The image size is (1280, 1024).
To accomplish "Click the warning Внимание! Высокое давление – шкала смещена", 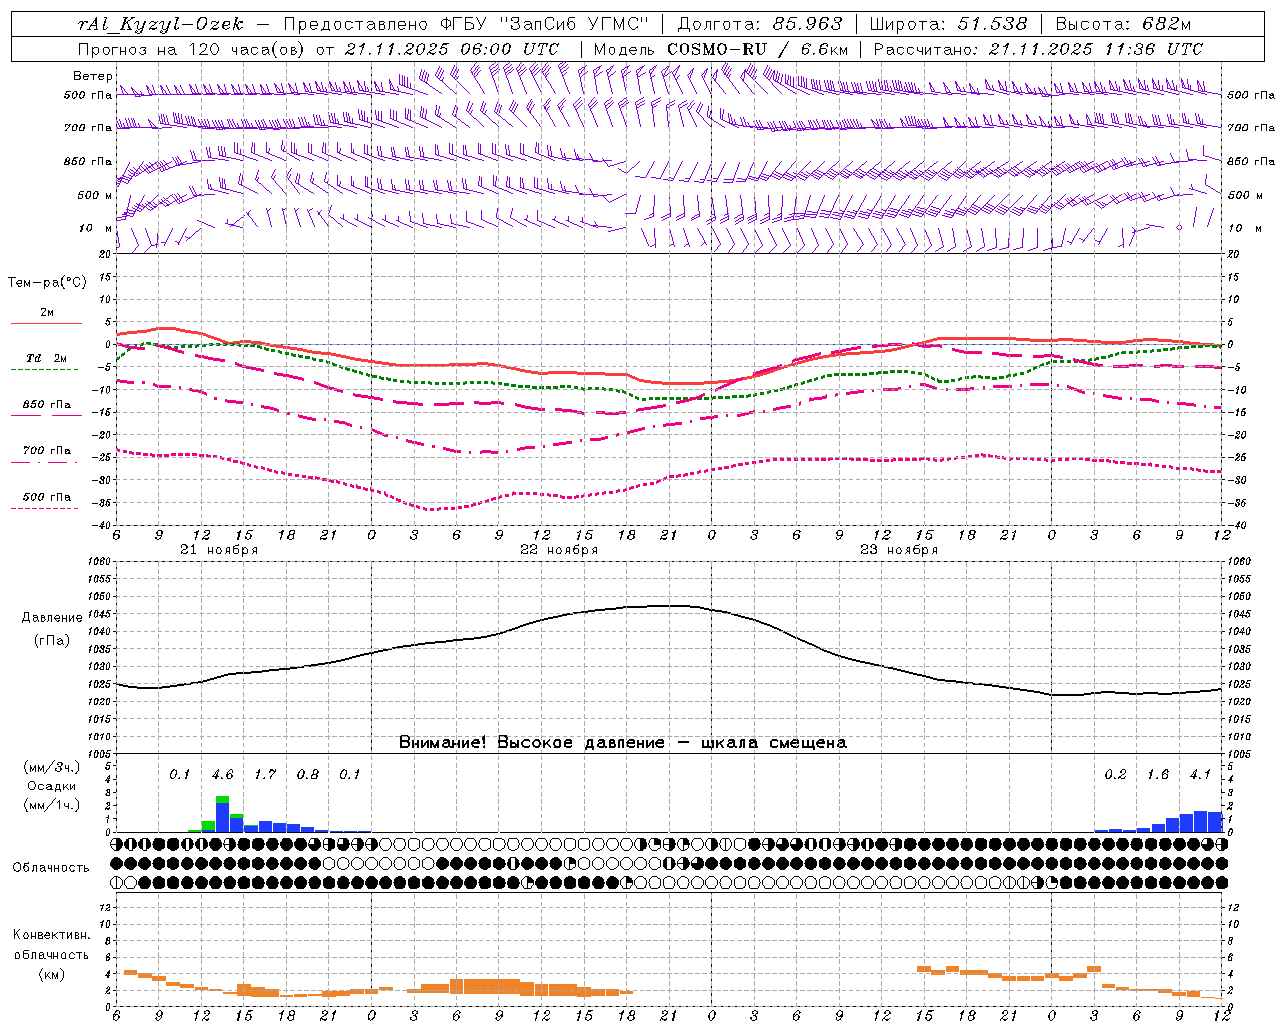I will click(622, 743).
